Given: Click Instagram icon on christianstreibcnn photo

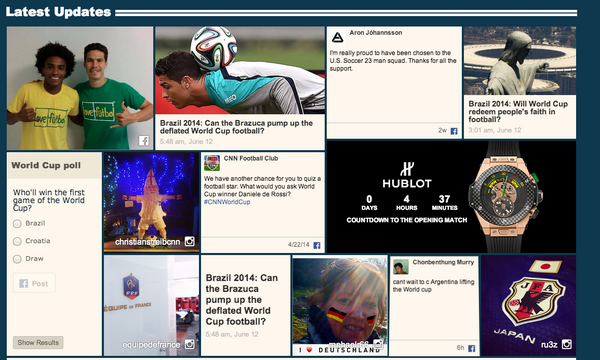Looking at the screenshot, I should point(190,241).
